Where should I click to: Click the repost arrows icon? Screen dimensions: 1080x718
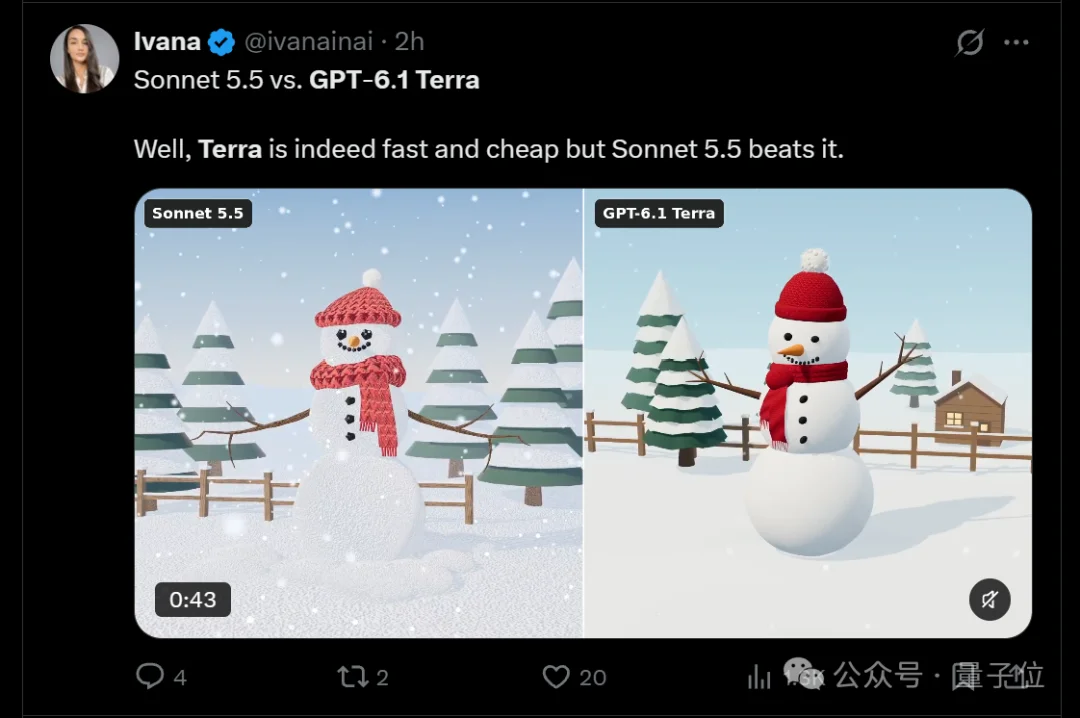point(353,677)
